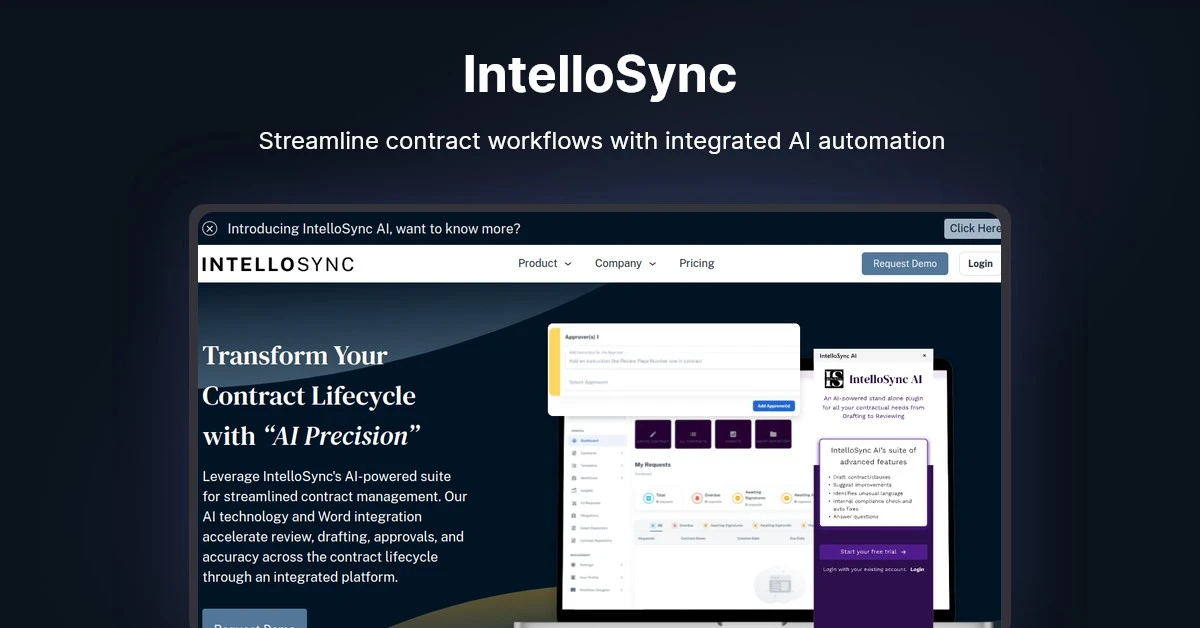Select Pricing in the navigation menu
This screenshot has height=628, width=1200.
697,263
